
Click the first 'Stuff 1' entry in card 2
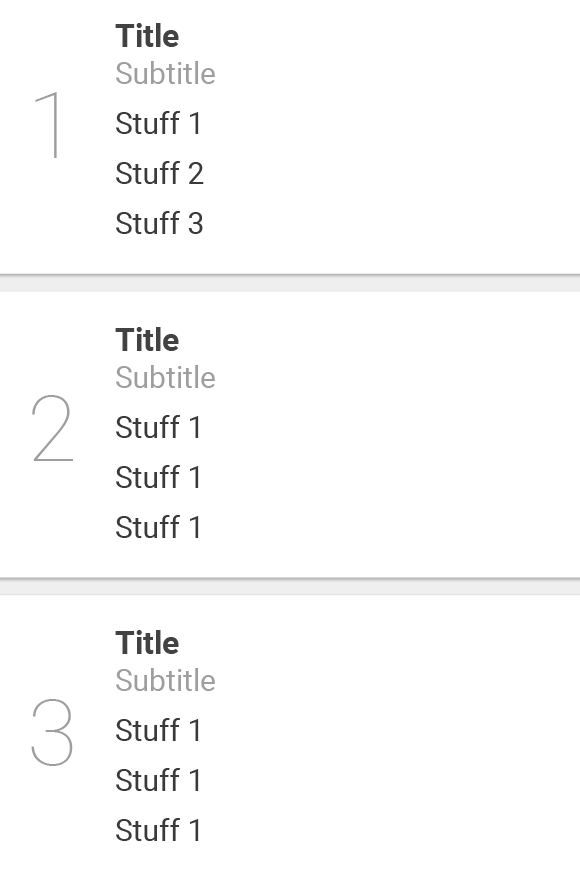[159, 427]
